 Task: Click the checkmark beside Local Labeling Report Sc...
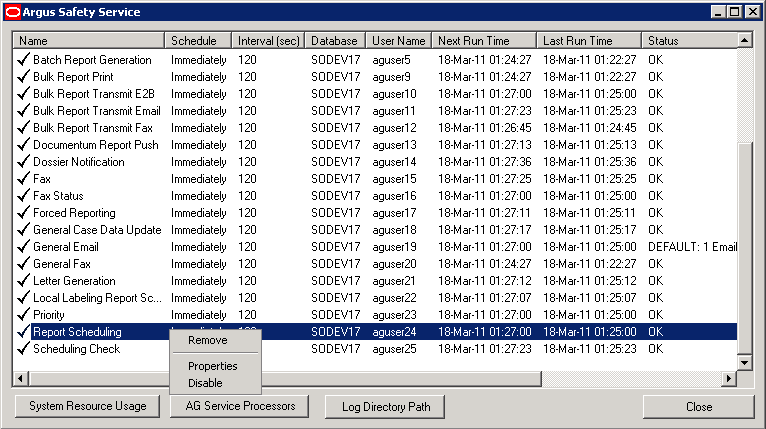23,298
